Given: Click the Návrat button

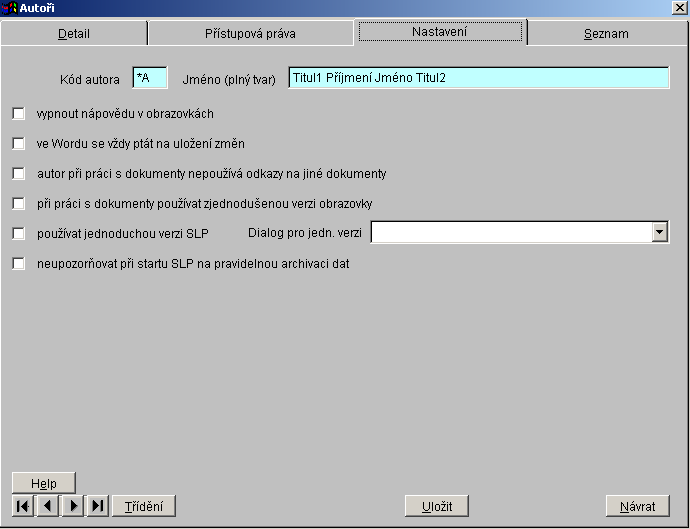Looking at the screenshot, I should coord(637,506).
